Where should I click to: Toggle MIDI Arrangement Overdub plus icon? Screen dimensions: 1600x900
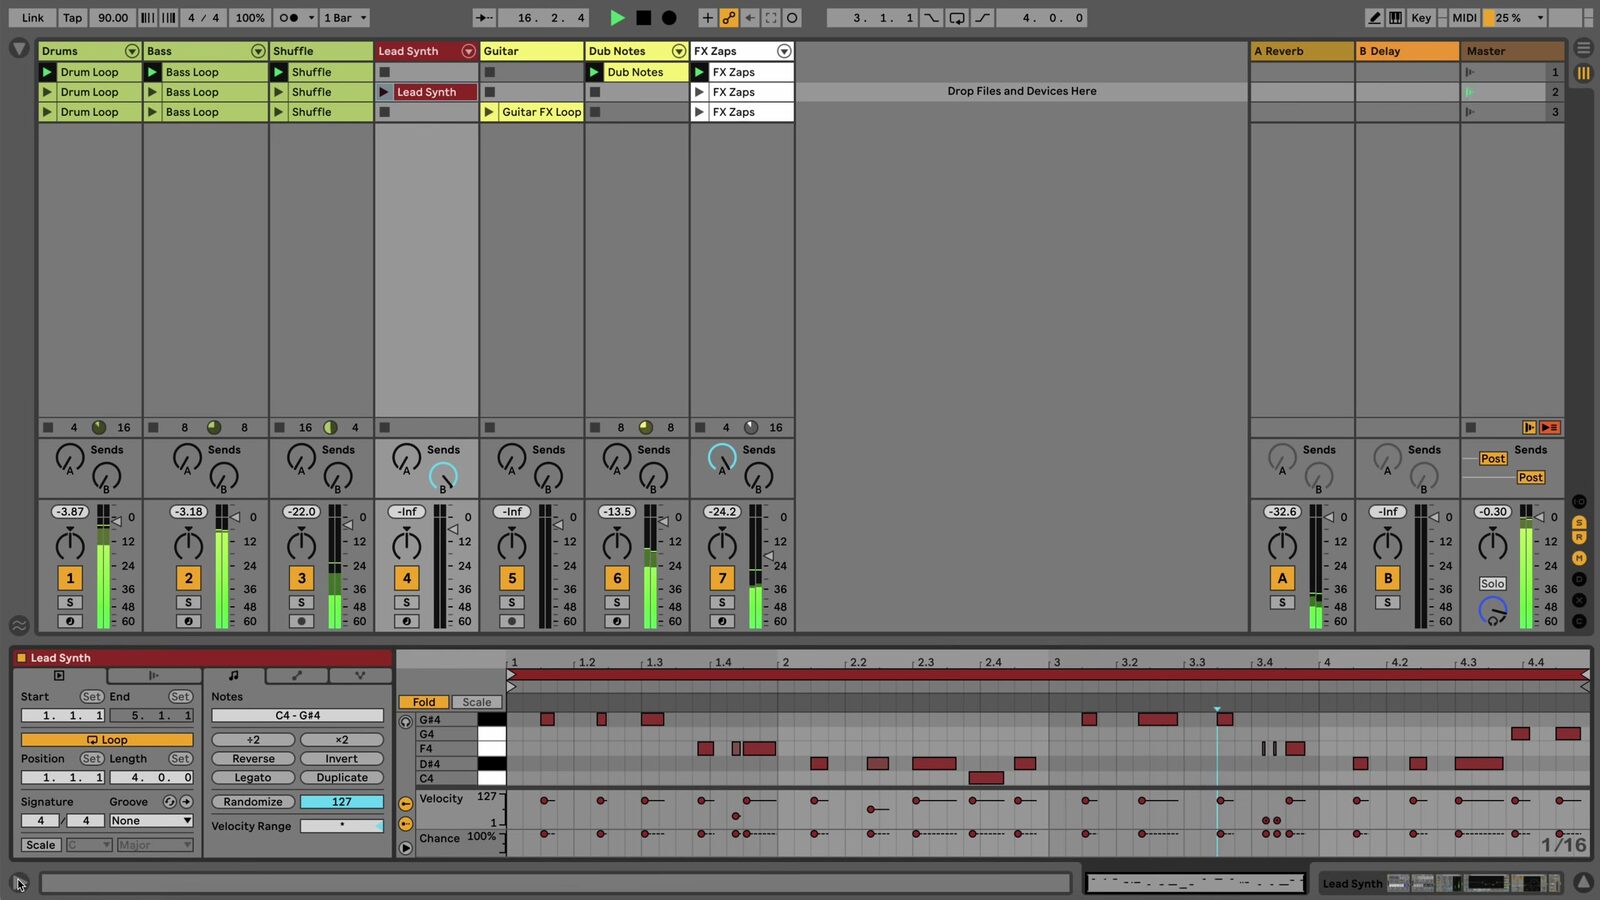[707, 17]
